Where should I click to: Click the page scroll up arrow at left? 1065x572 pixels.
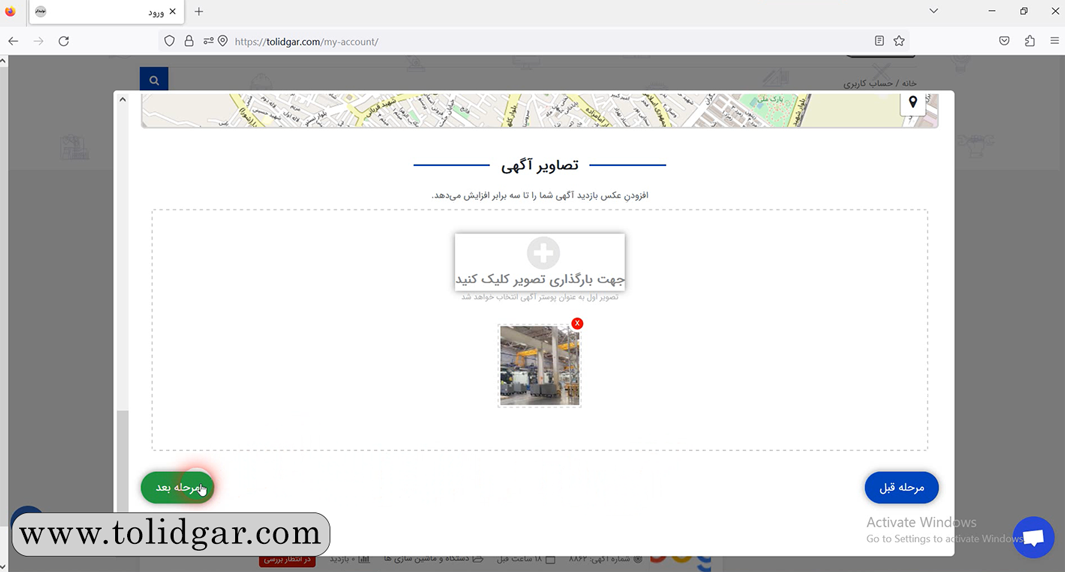[3, 61]
